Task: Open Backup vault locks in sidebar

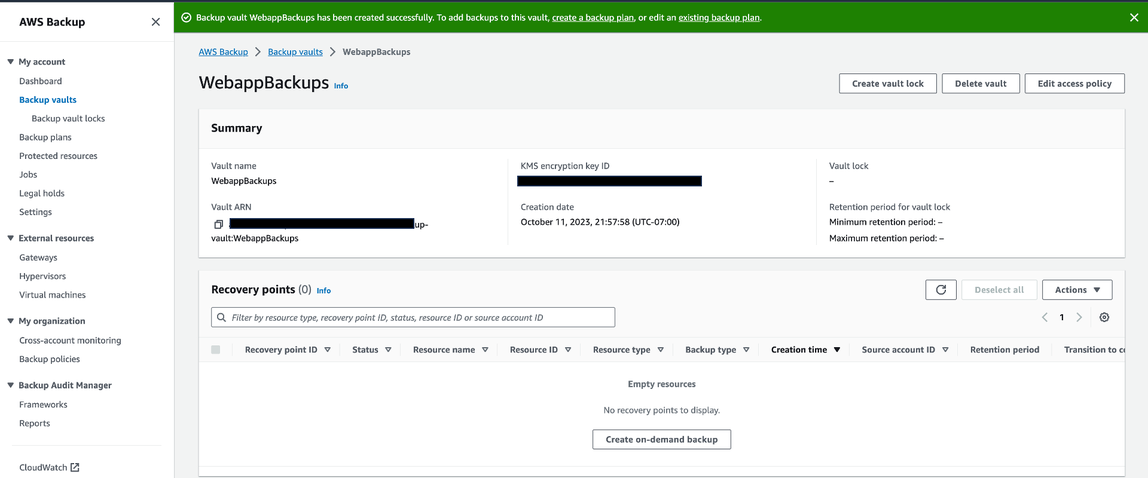Action: click(x=68, y=119)
